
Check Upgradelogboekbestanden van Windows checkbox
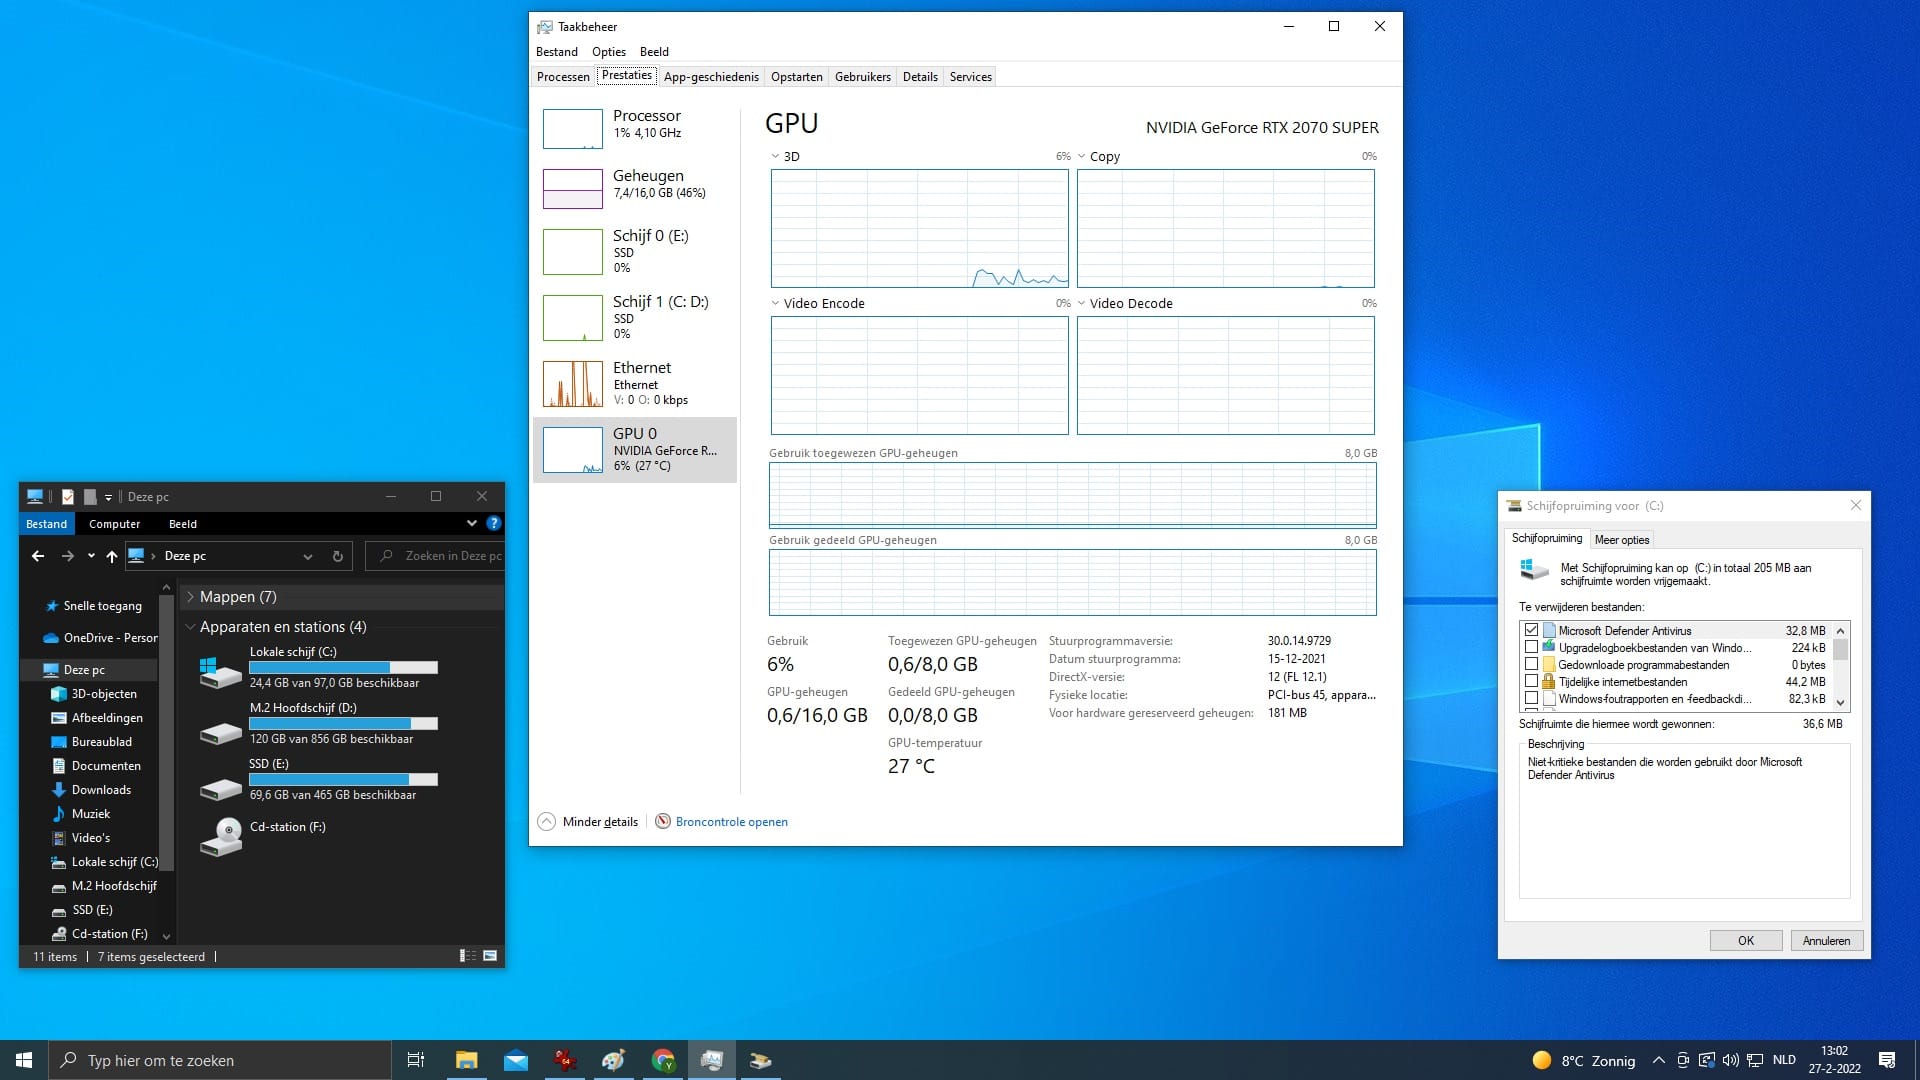click(x=1531, y=647)
